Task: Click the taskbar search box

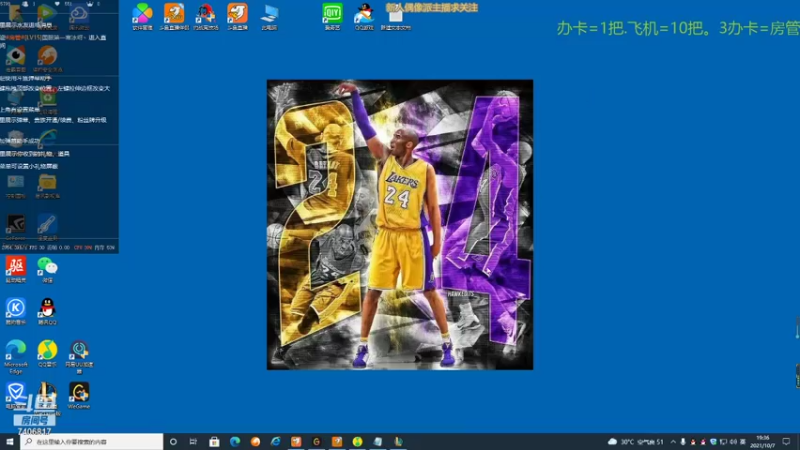Action: point(92,442)
